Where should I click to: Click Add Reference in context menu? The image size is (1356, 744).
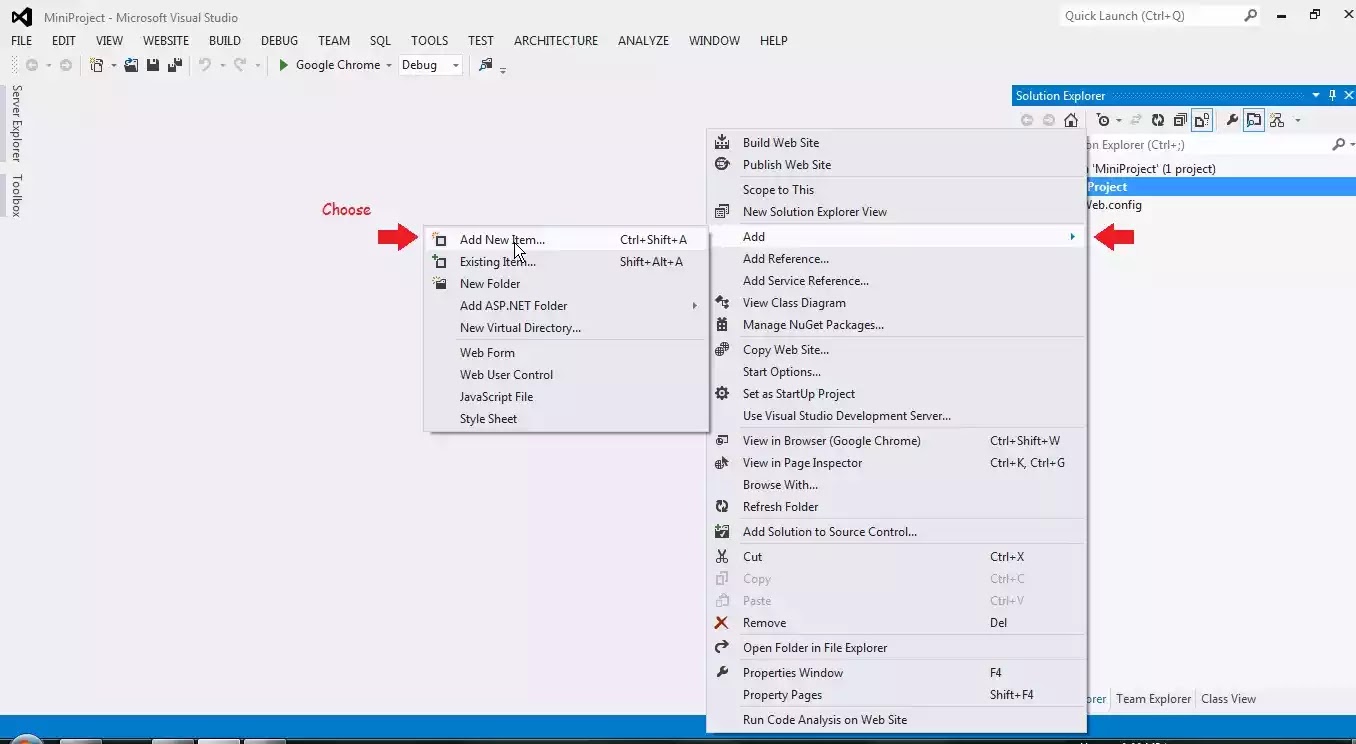coord(896,259)
